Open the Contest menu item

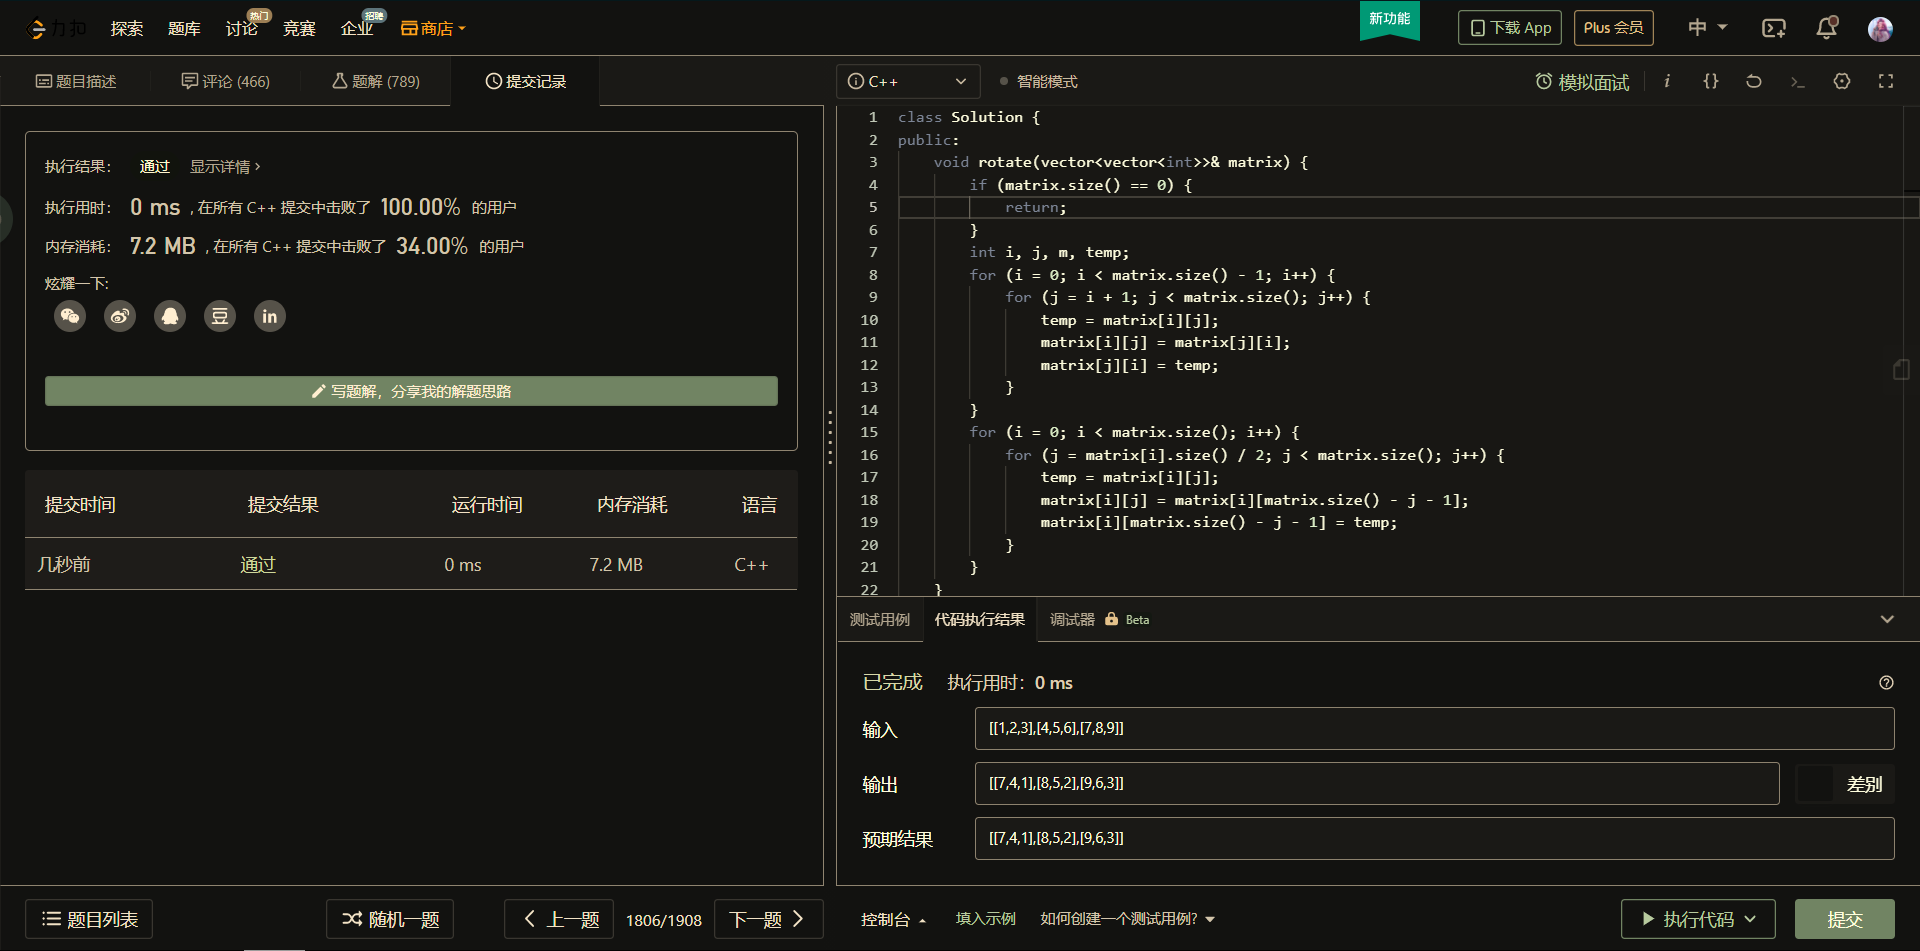299,28
